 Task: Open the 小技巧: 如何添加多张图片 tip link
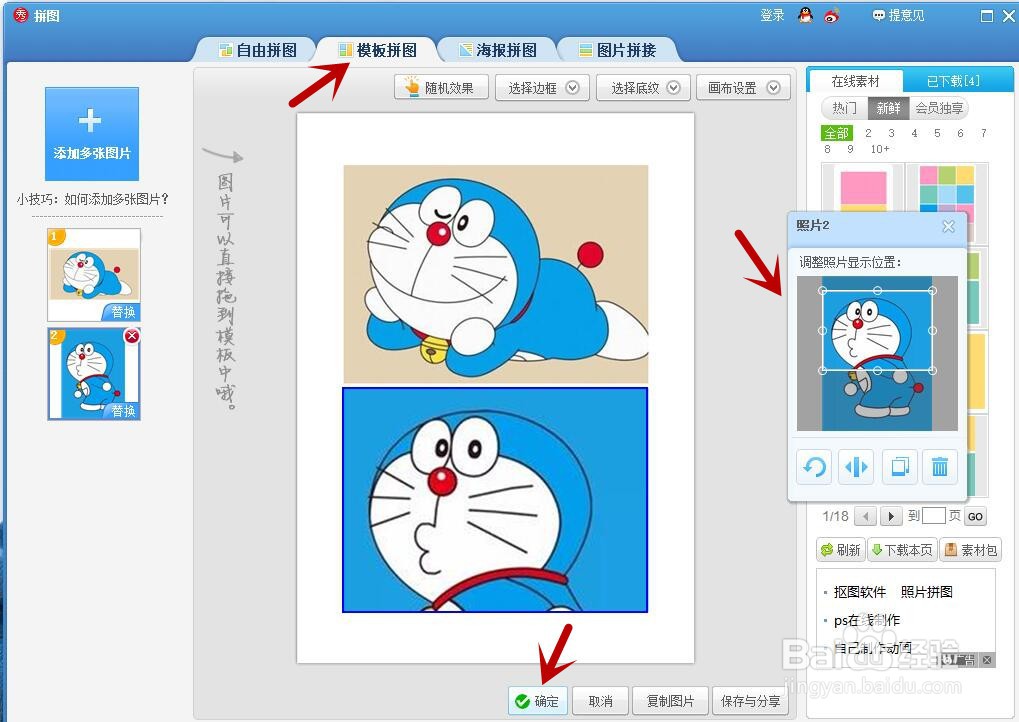coord(93,199)
